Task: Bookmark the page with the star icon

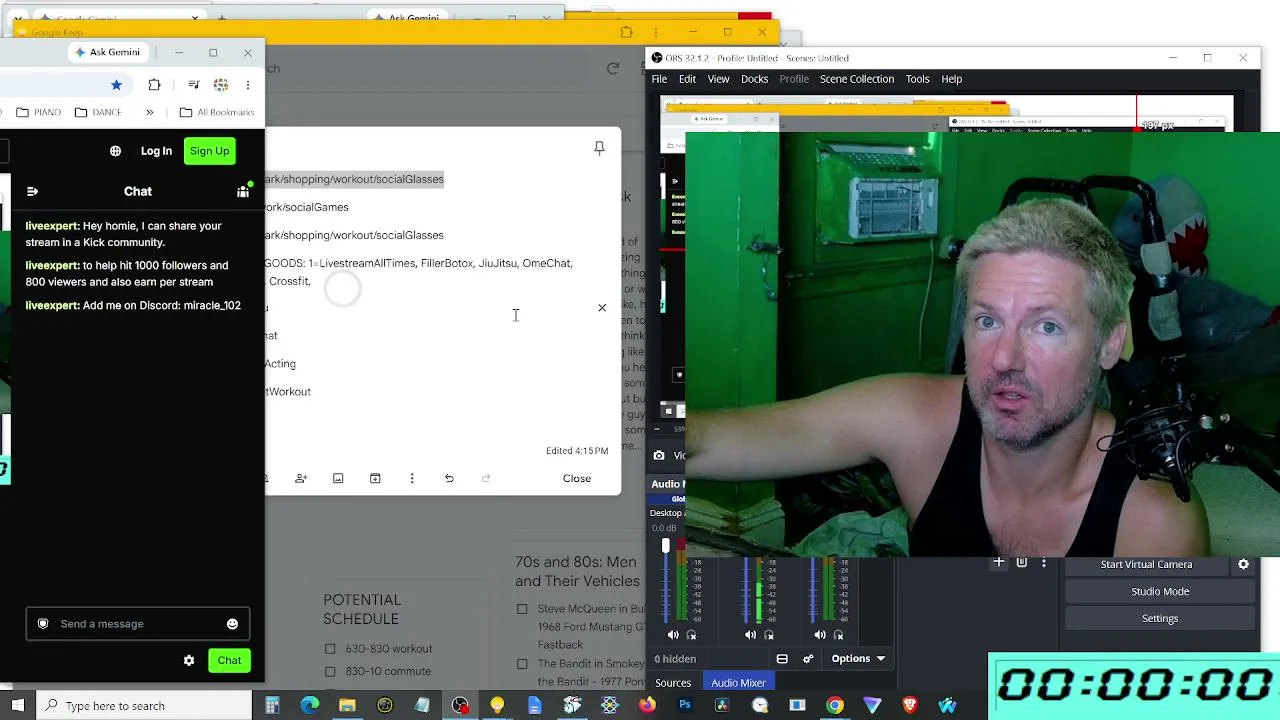Action: coord(116,85)
